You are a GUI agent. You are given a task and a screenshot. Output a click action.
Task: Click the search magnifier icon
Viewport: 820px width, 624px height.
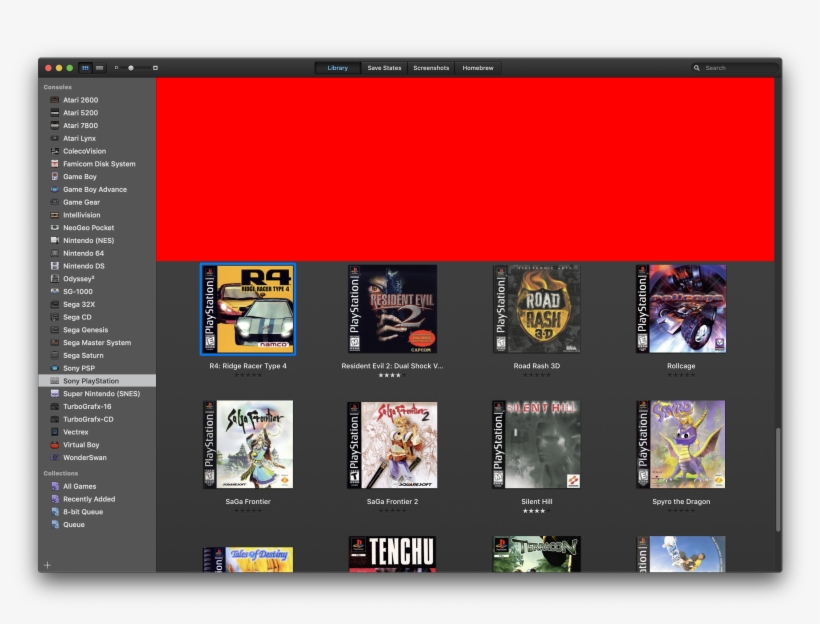click(697, 68)
